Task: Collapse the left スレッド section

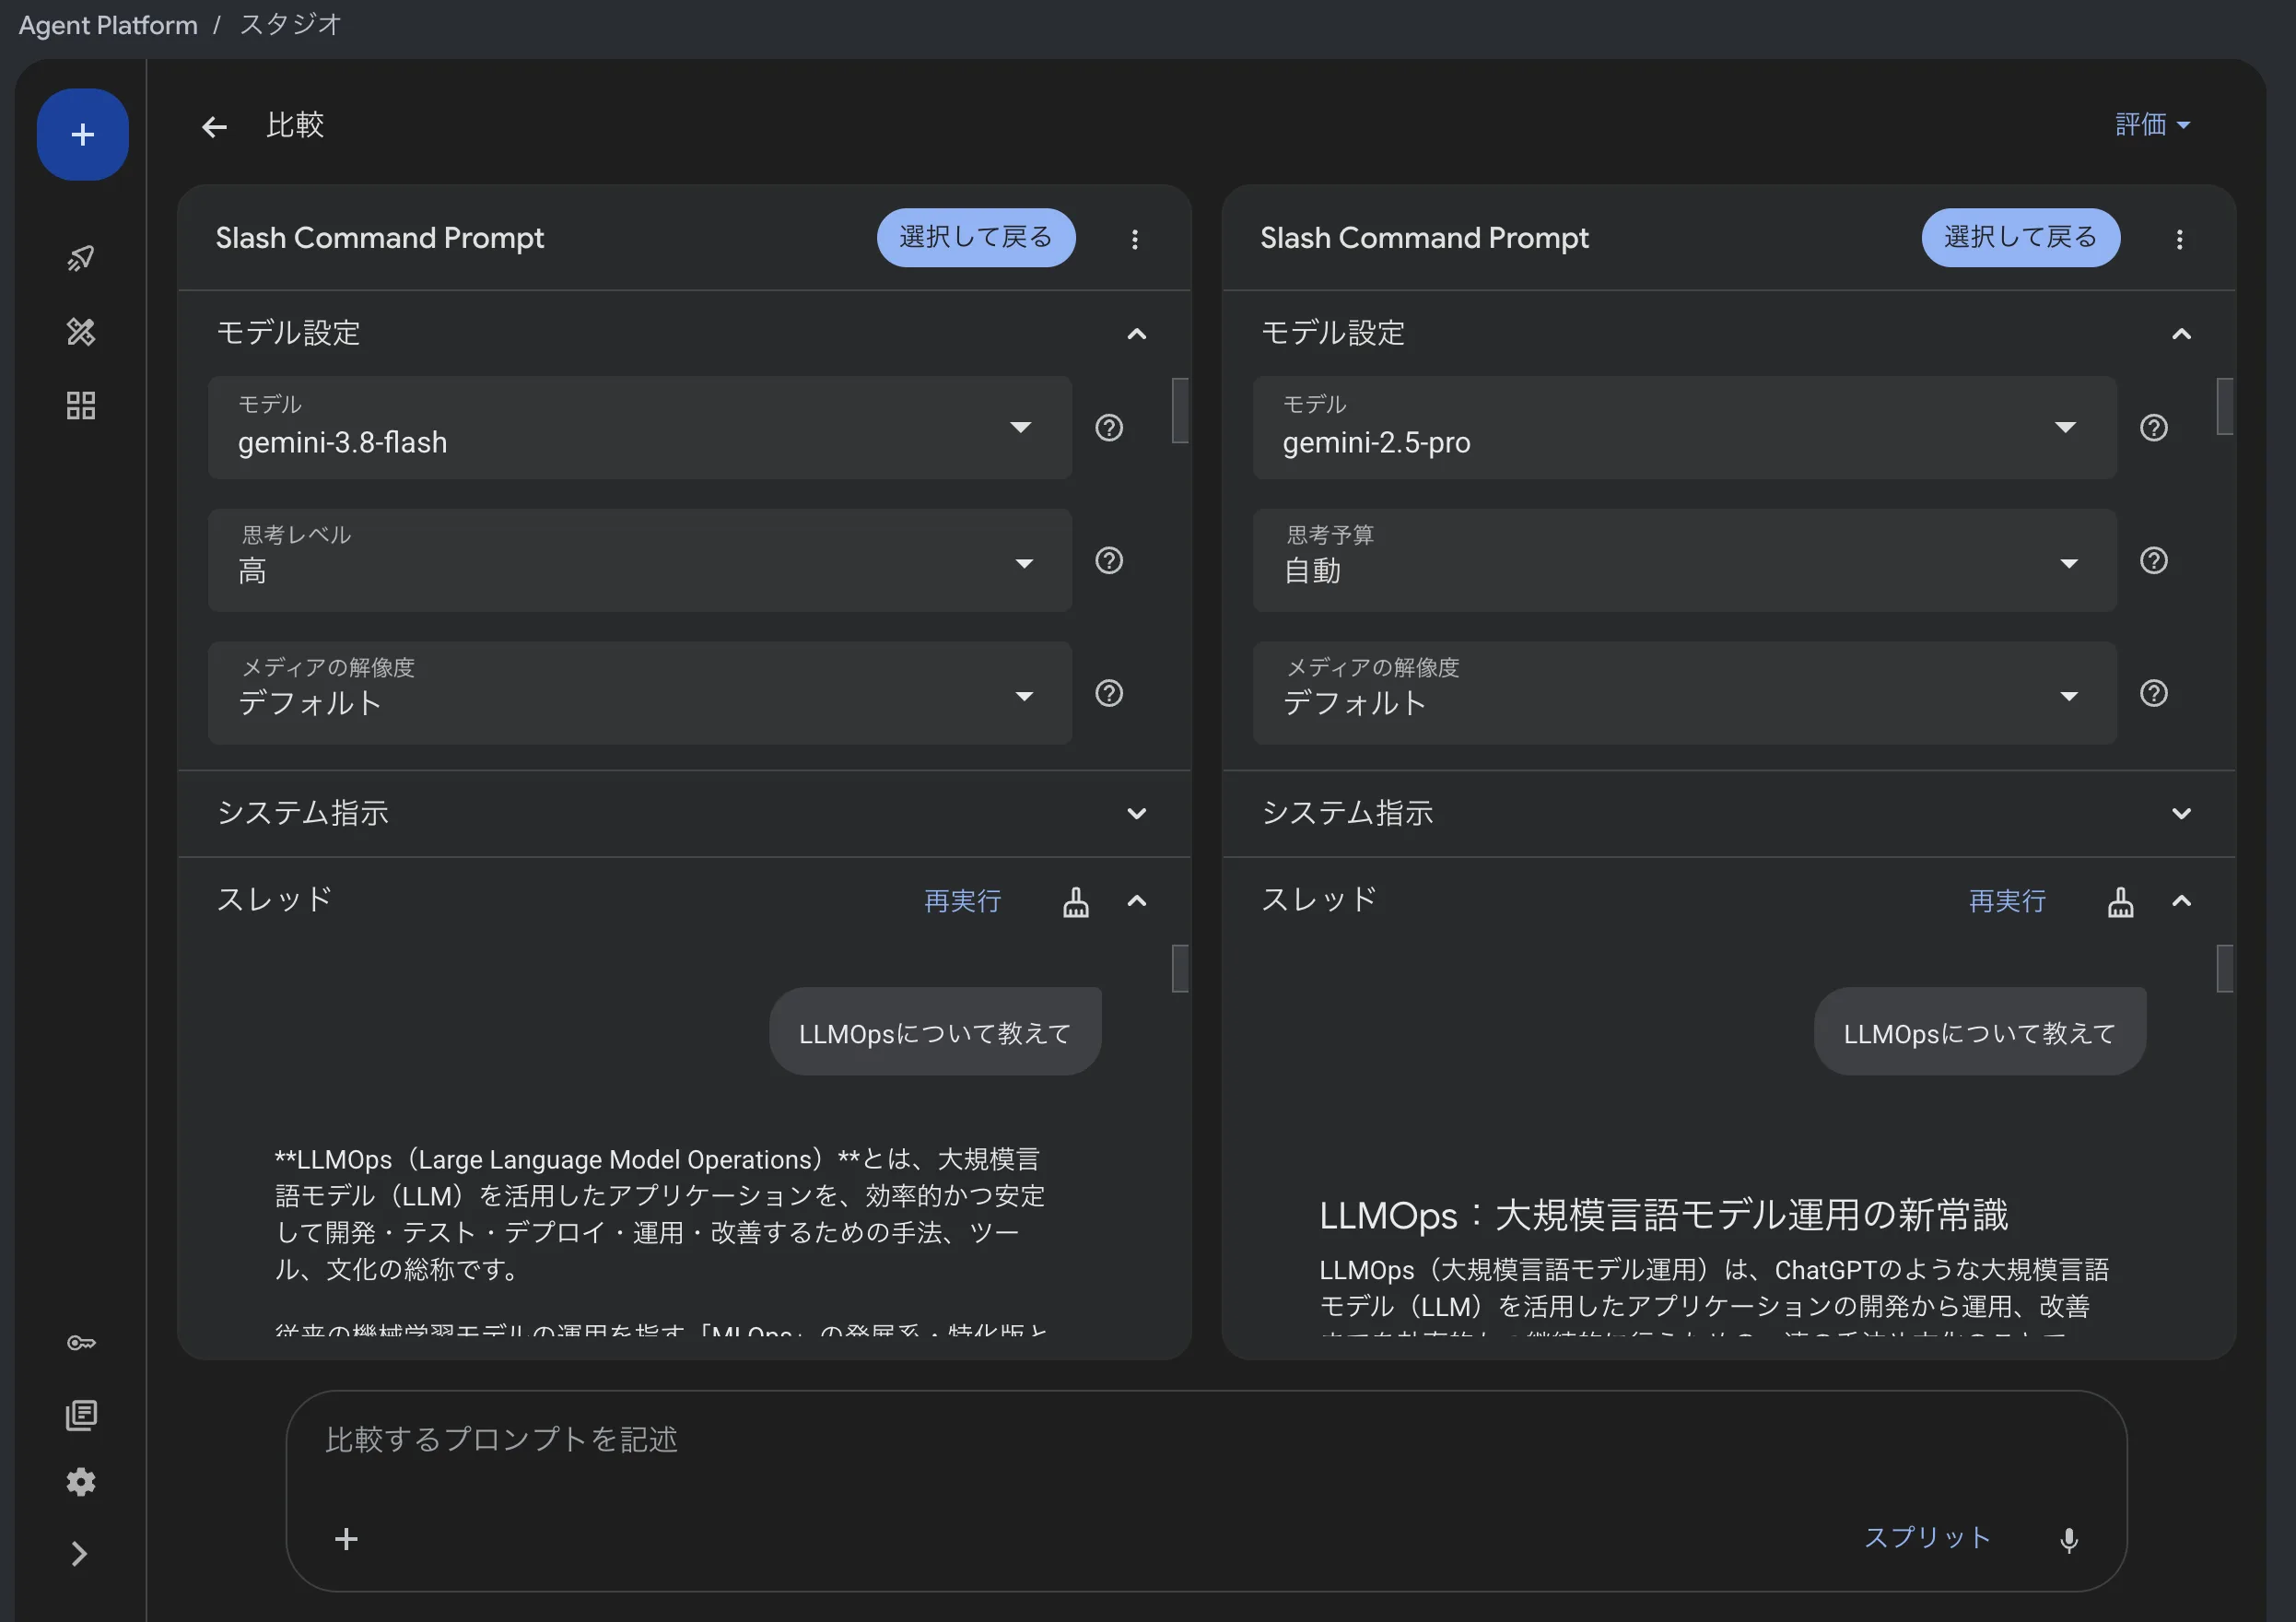Action: click(x=1137, y=901)
